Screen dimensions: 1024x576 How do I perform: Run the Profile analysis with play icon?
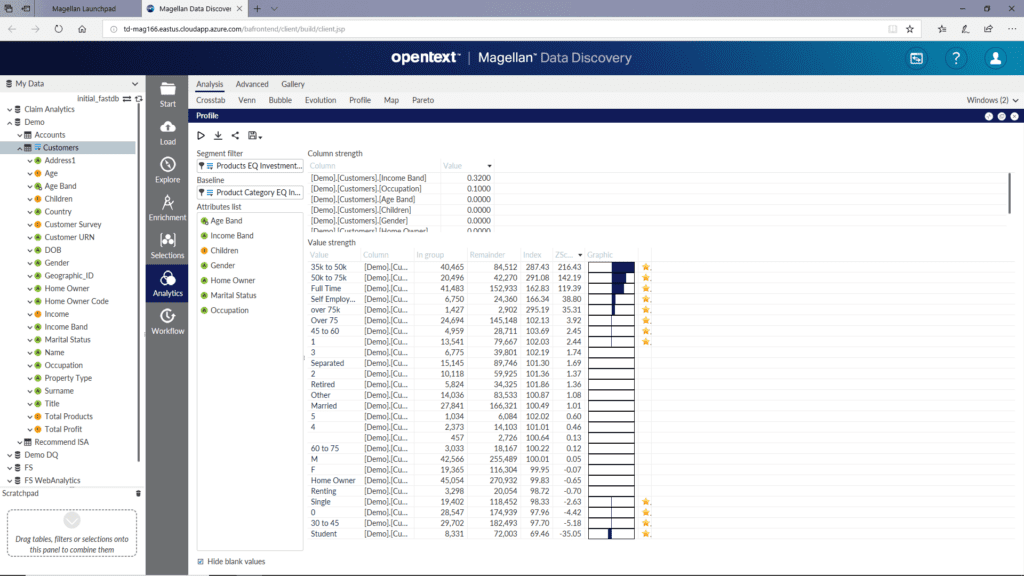tap(200, 136)
